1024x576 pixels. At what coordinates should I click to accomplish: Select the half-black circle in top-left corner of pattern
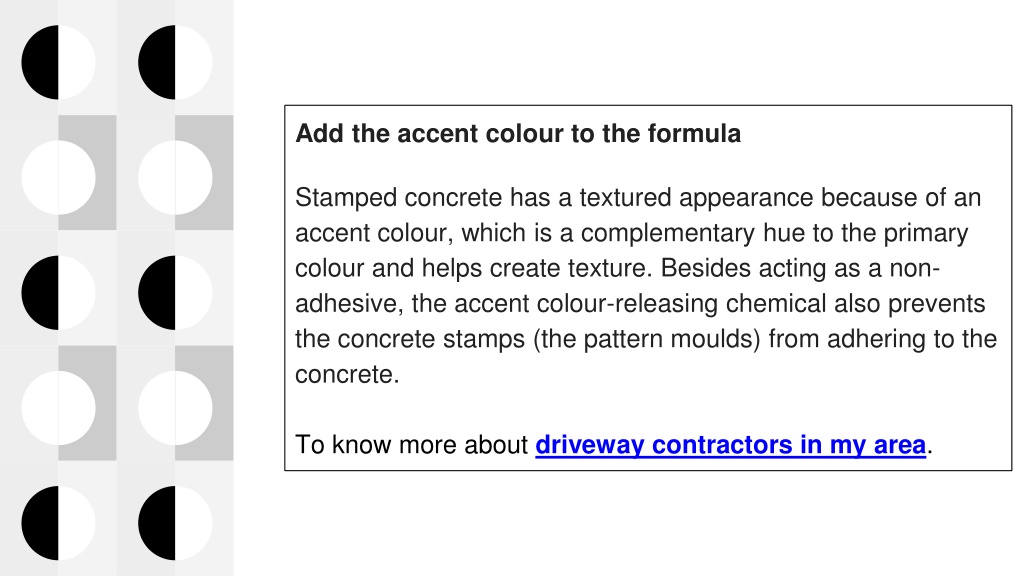pos(58,63)
